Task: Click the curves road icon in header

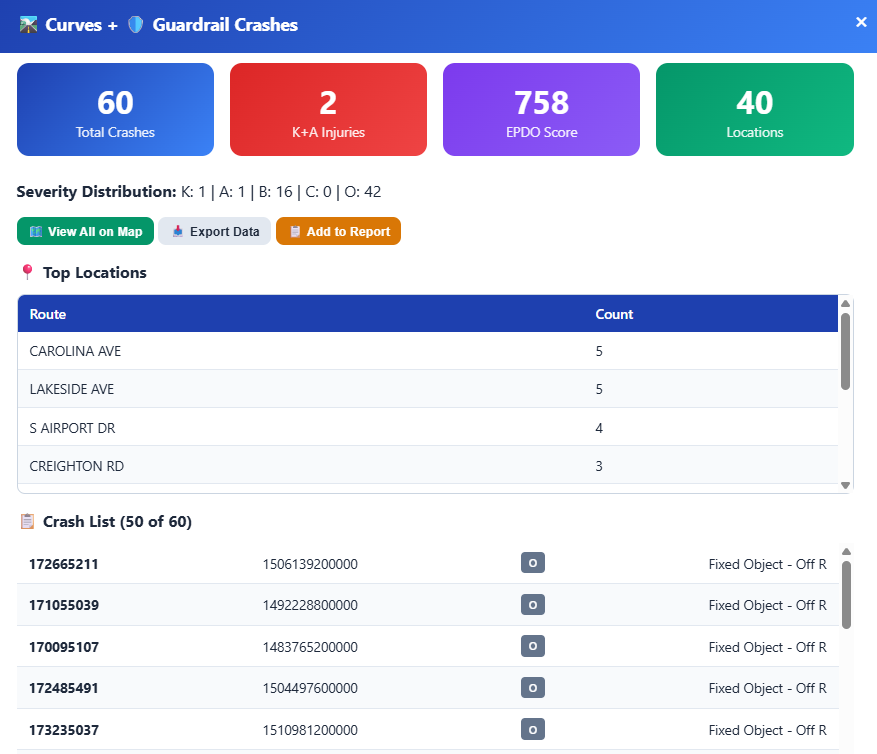Action: (x=29, y=25)
